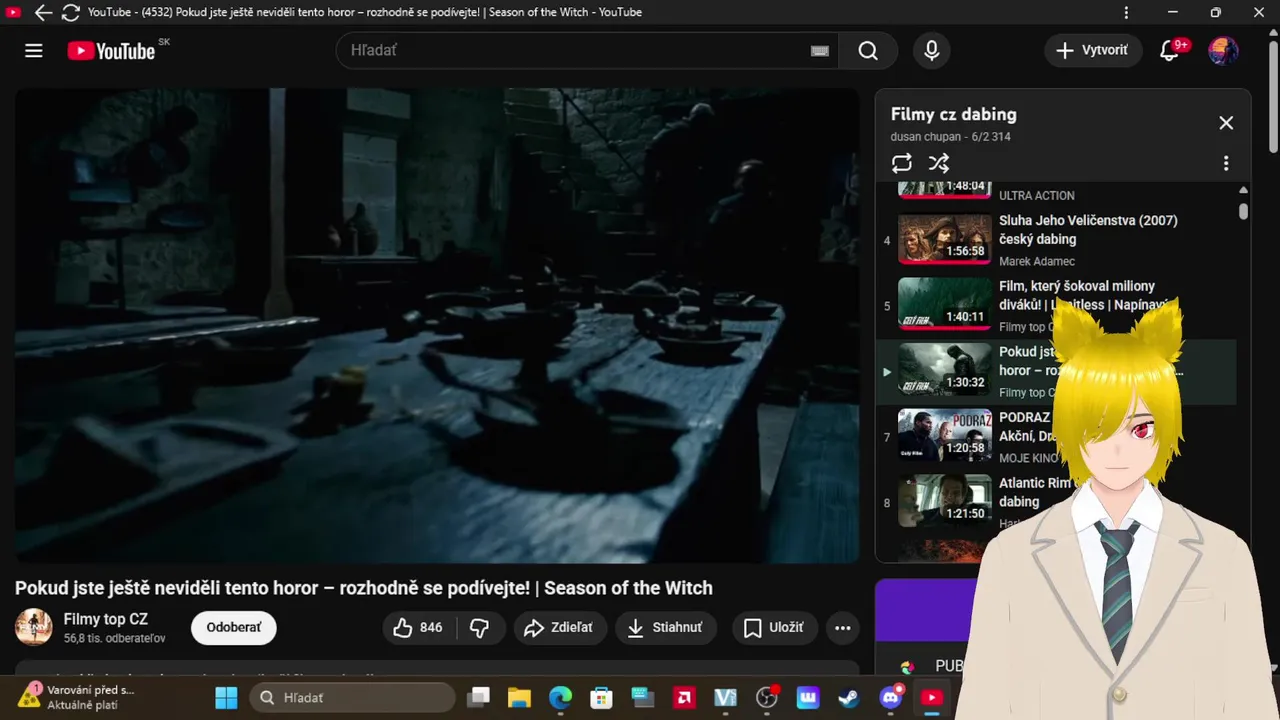
Task: Open the OBS Studio taskbar icon
Action: coord(767,698)
